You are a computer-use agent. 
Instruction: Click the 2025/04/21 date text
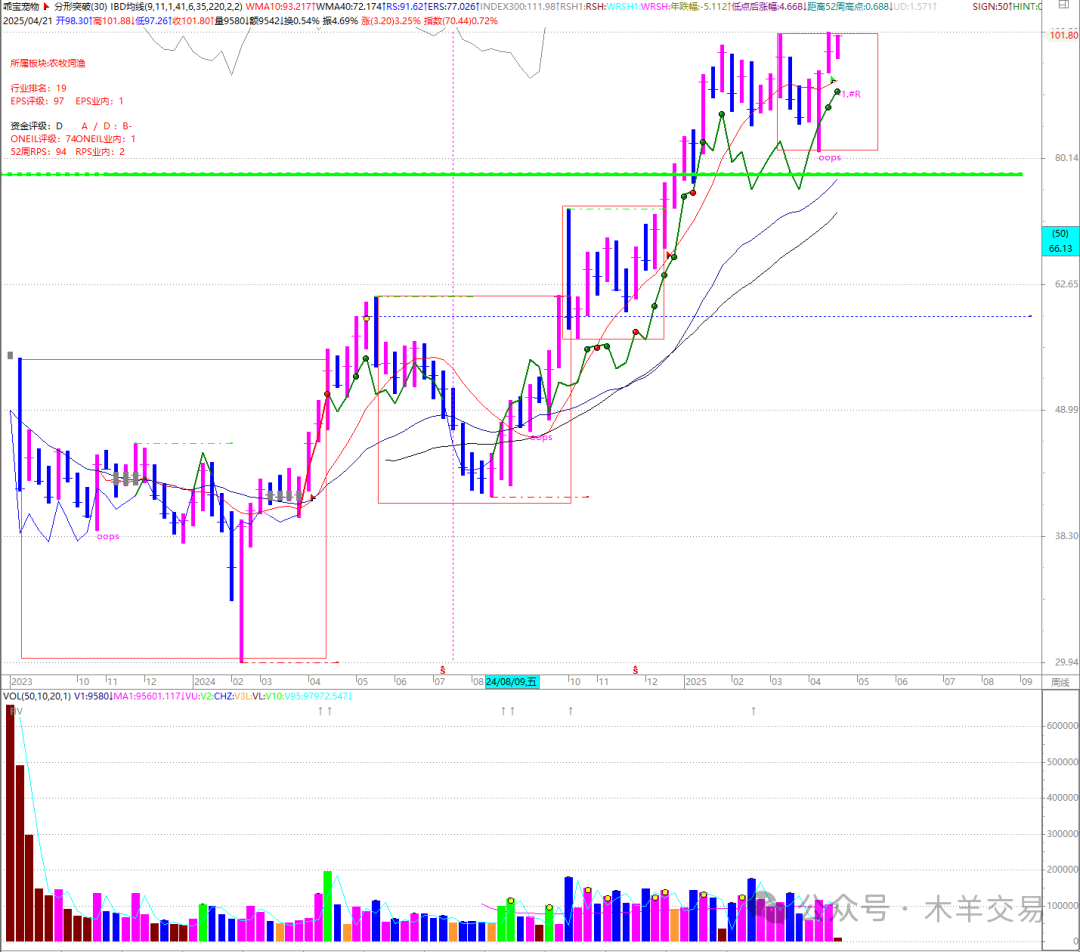pyautogui.click(x=28, y=21)
